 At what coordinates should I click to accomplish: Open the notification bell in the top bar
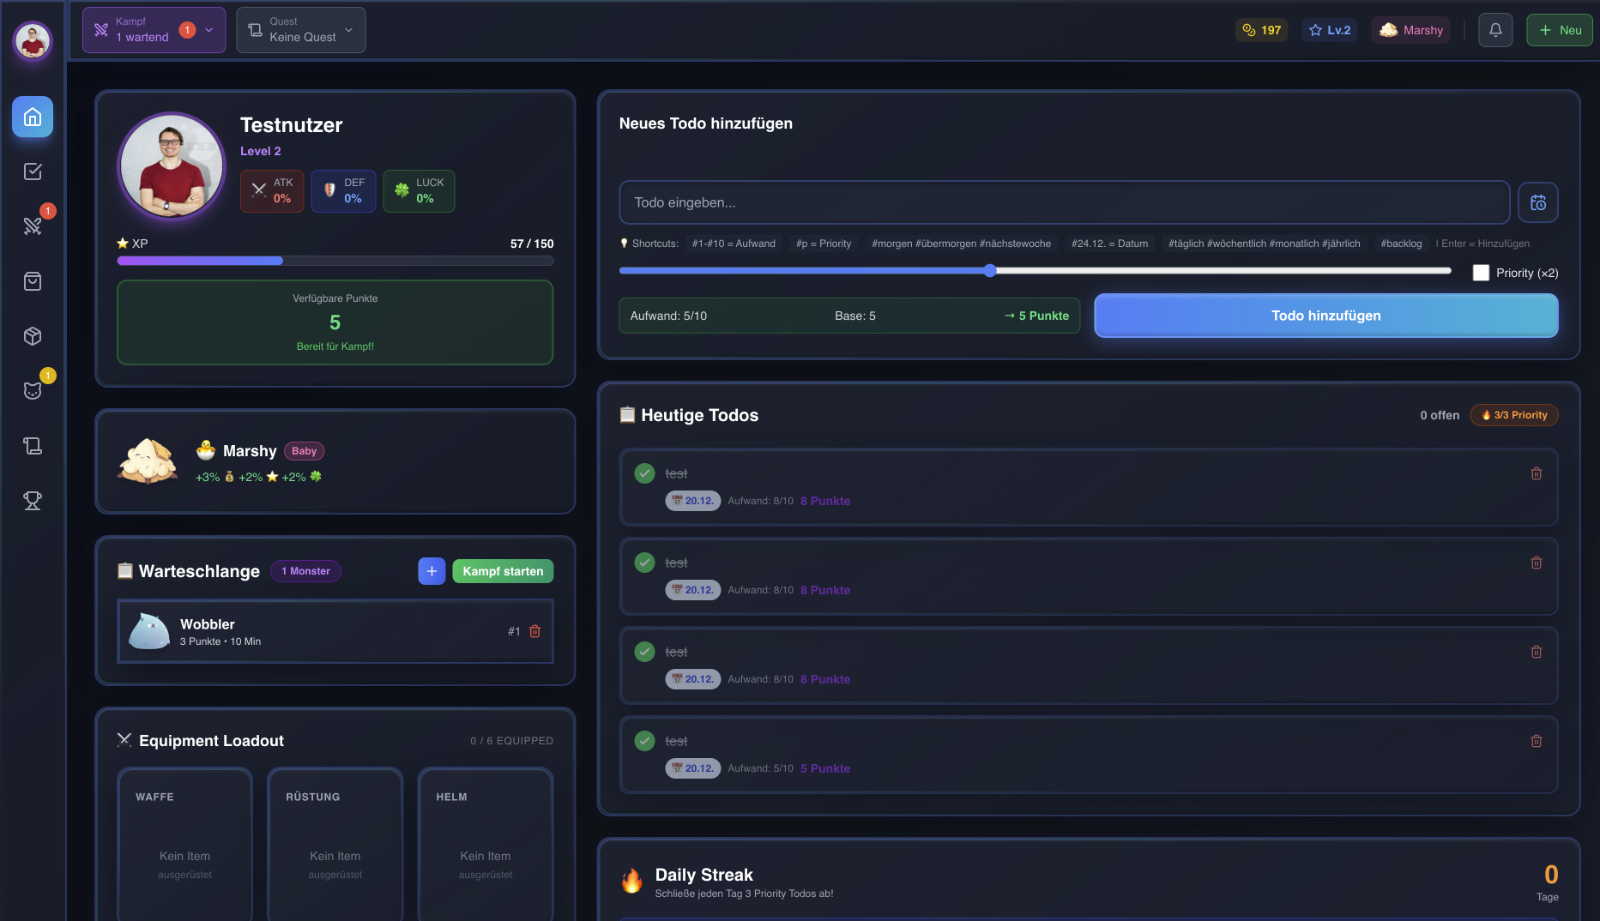(x=1495, y=30)
